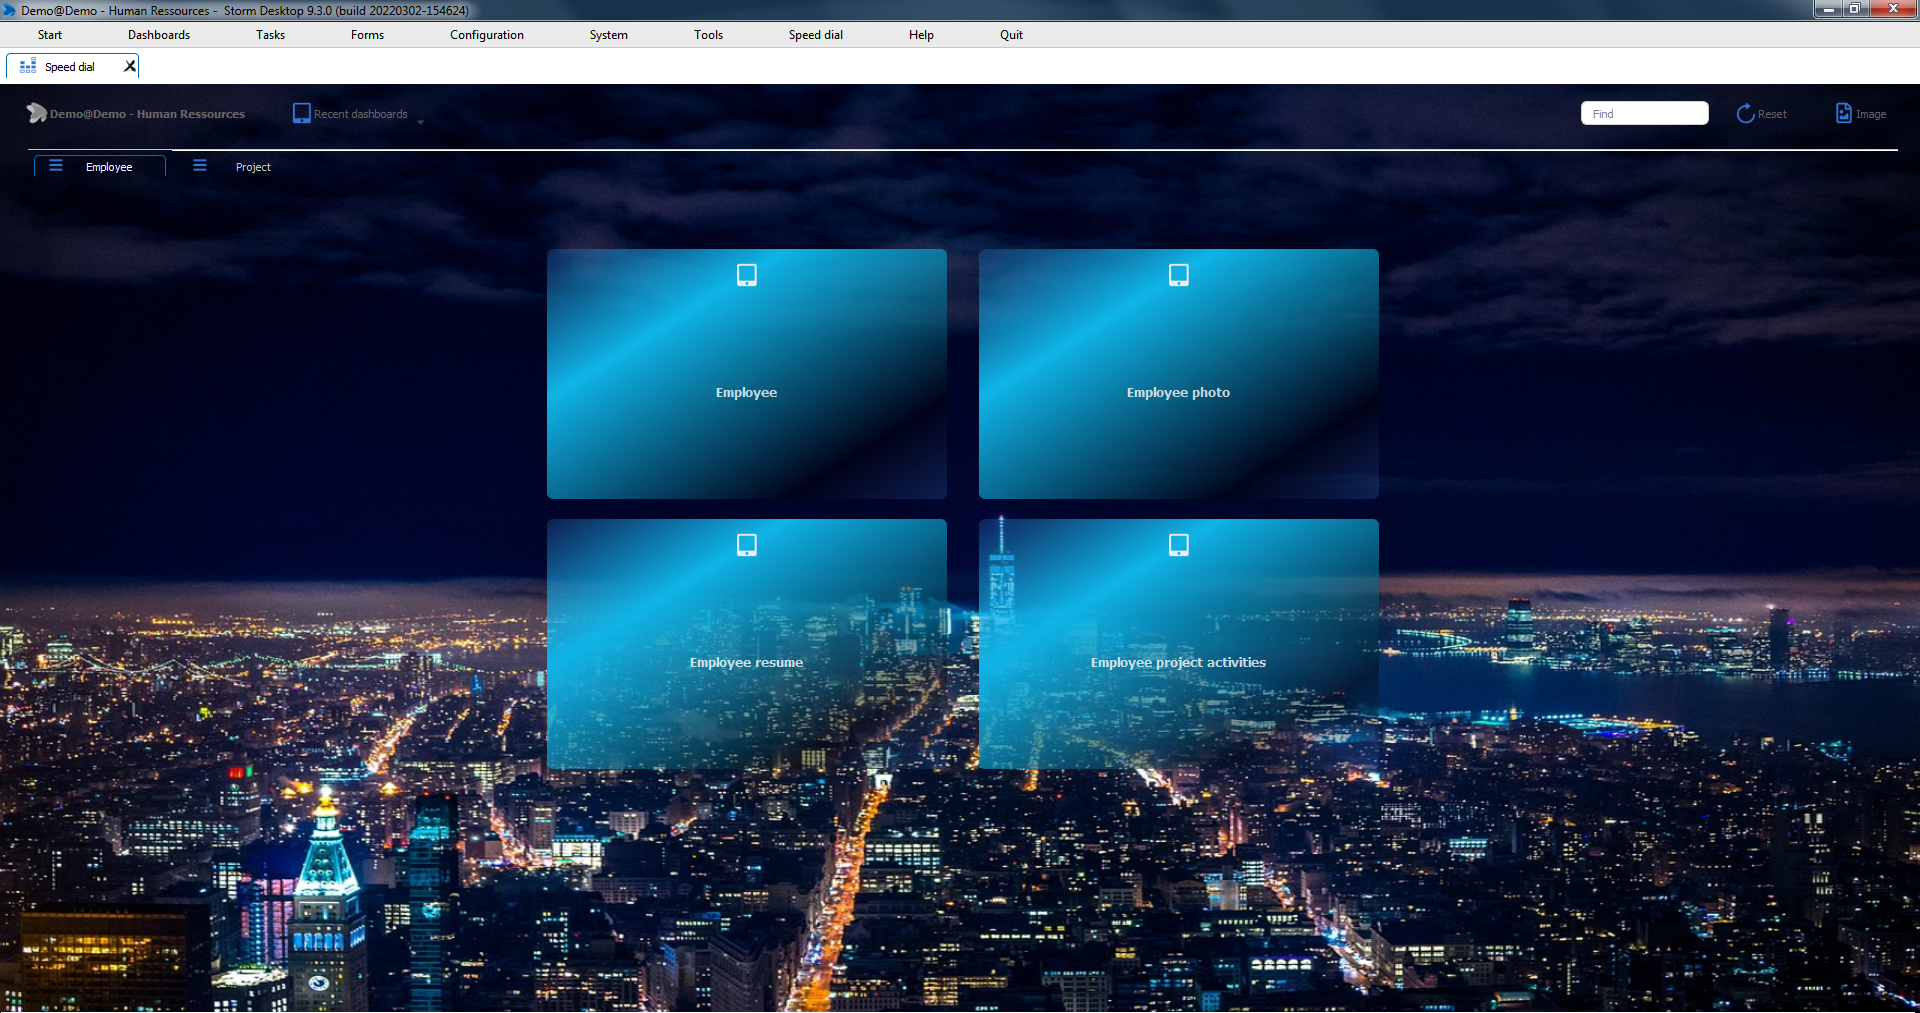The image size is (1920, 1013).
Task: Open the Dashboards menu
Action: pyautogui.click(x=159, y=35)
